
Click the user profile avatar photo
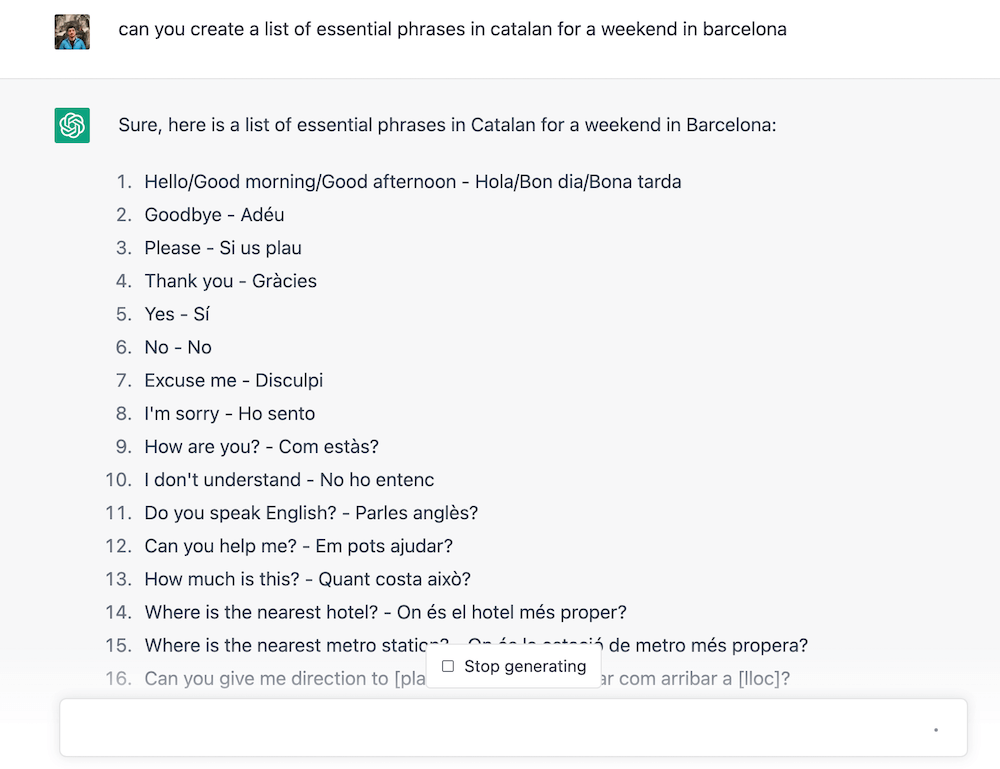pos(72,32)
